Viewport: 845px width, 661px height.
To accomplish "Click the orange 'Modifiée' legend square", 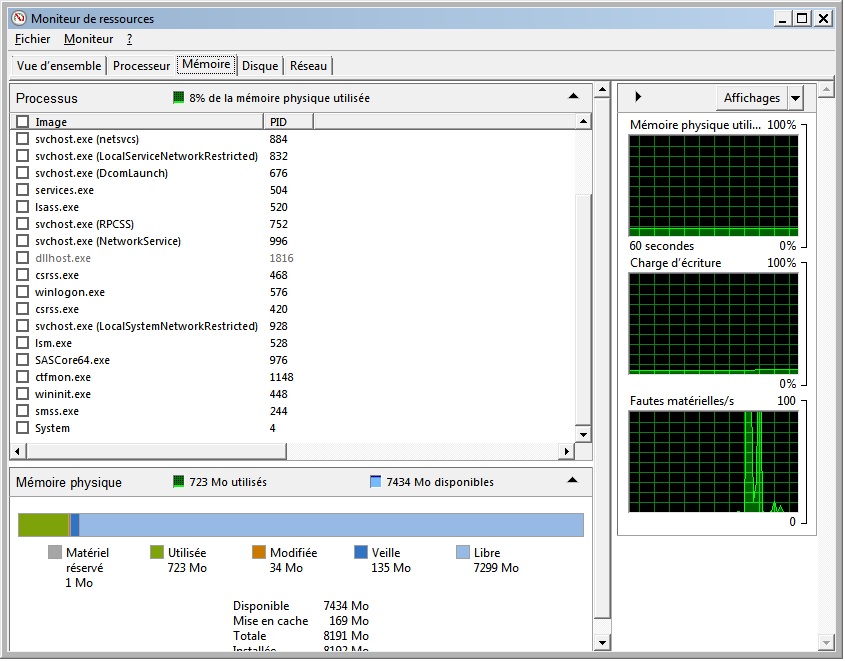I will click(x=259, y=553).
